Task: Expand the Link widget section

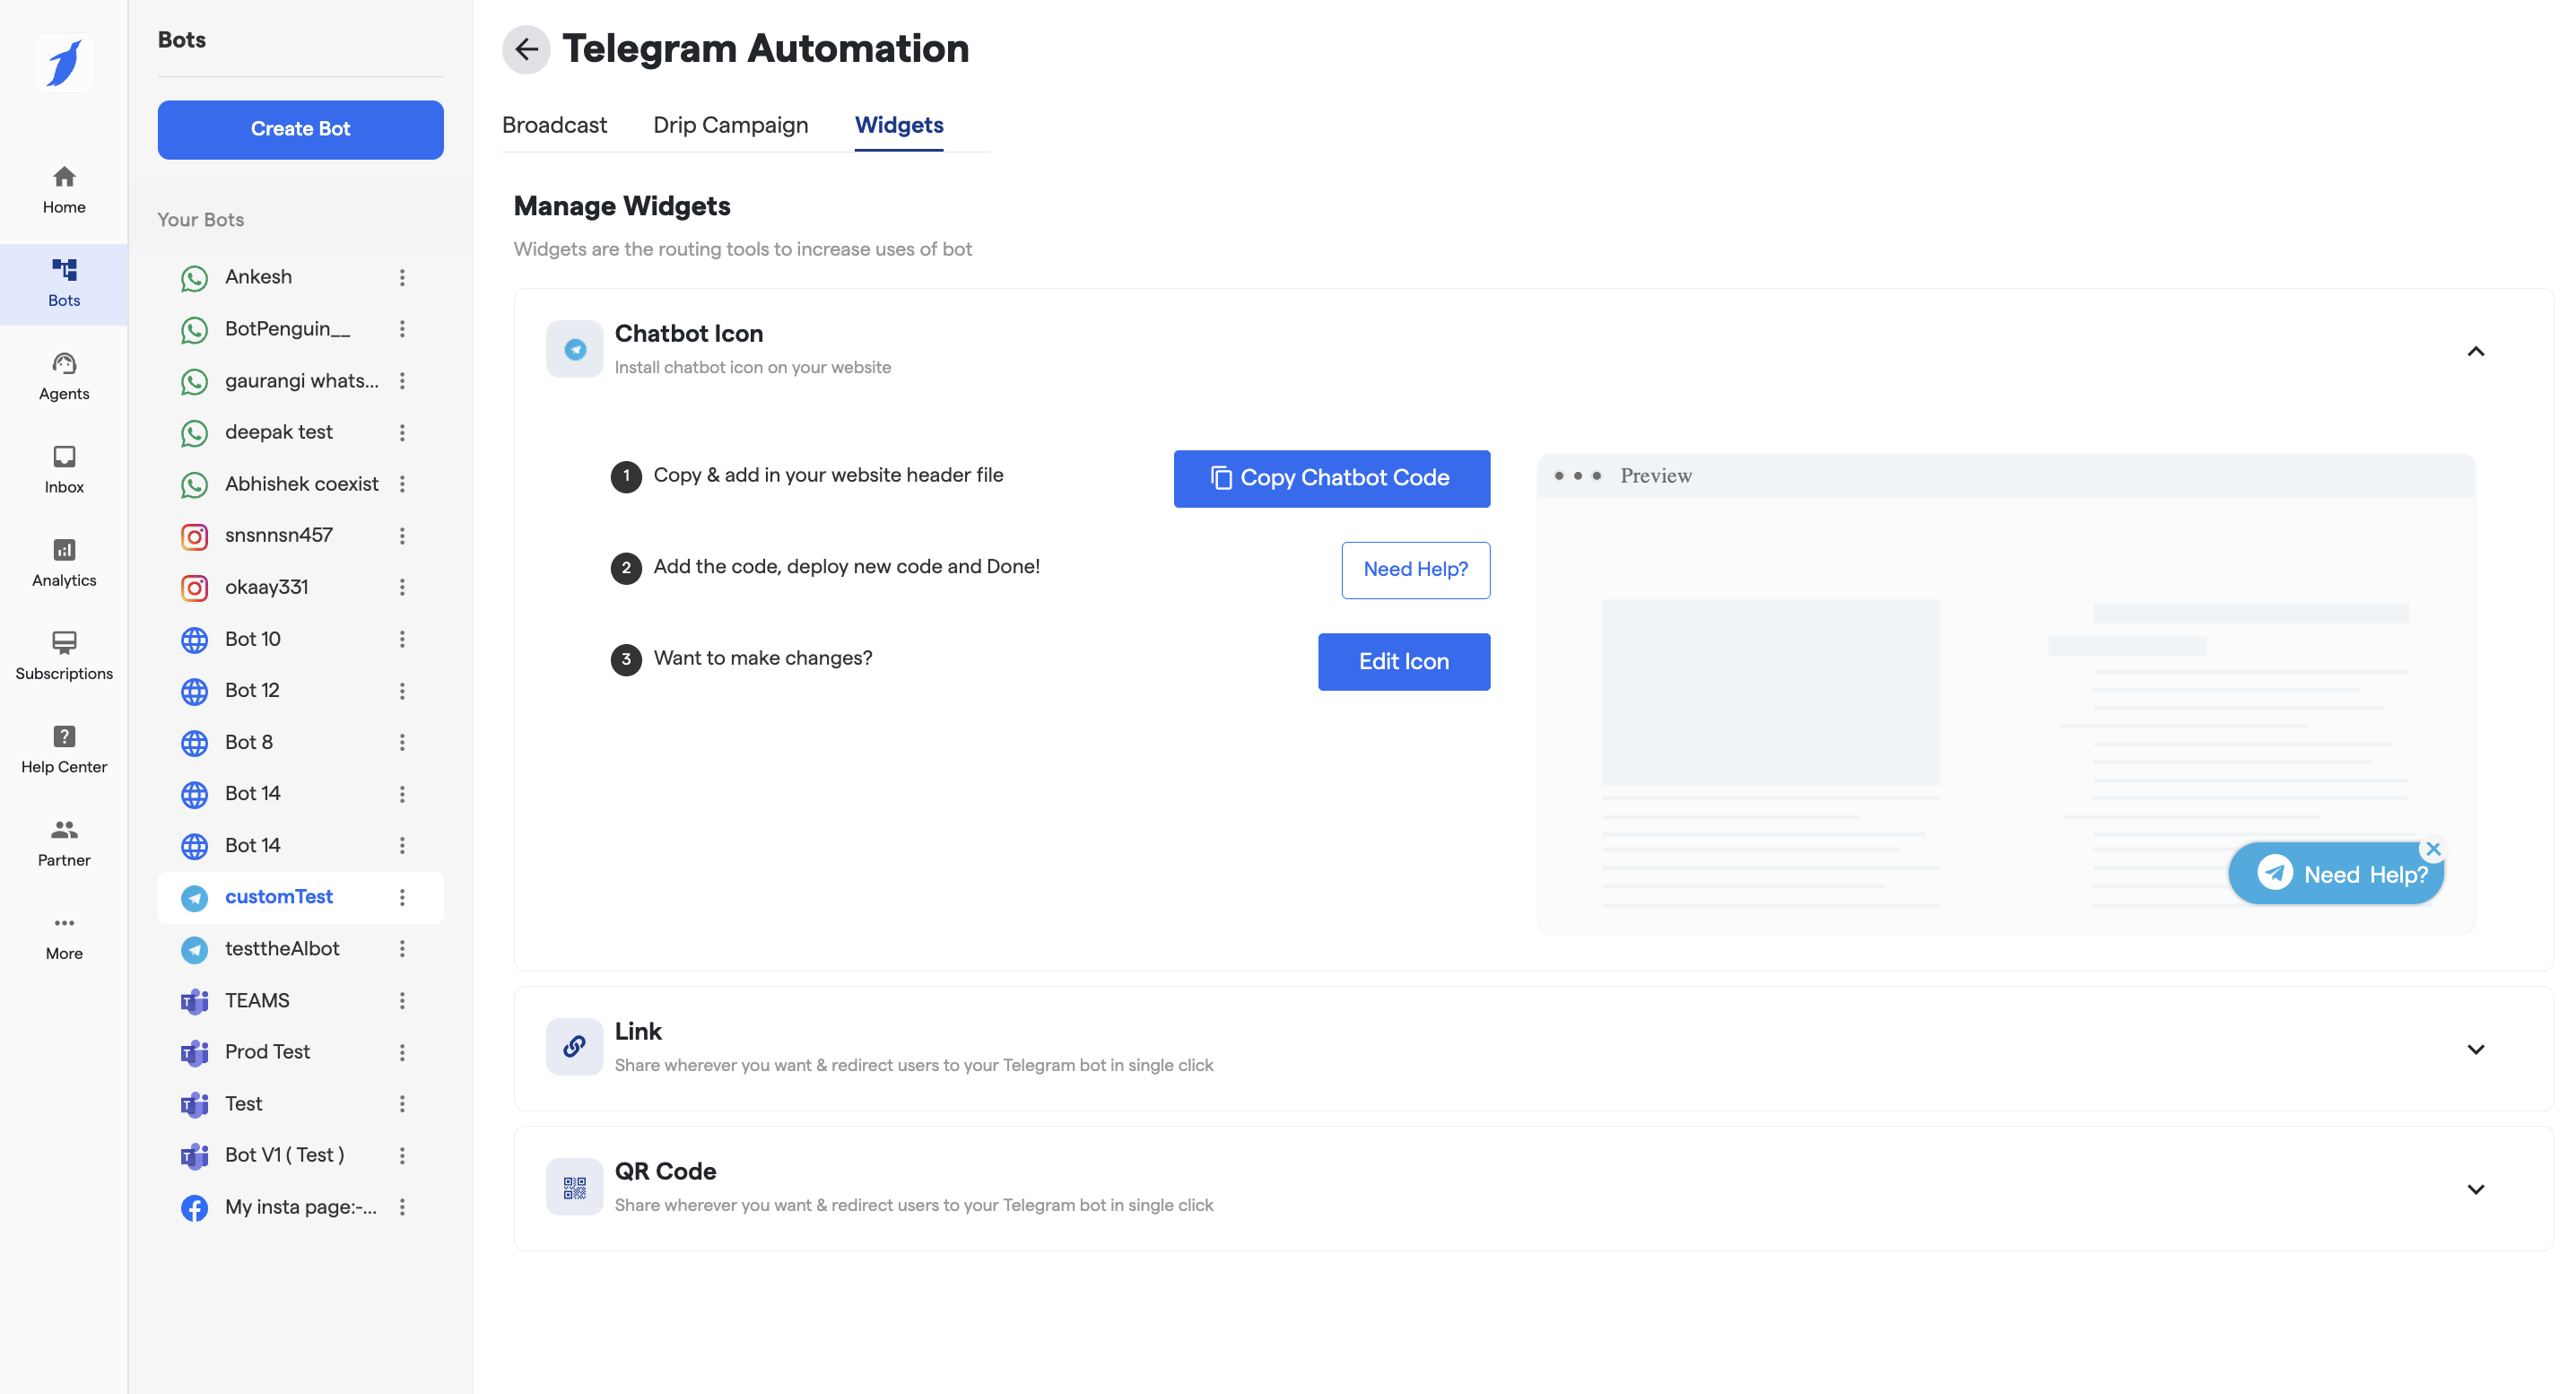Action: tap(2475, 1049)
